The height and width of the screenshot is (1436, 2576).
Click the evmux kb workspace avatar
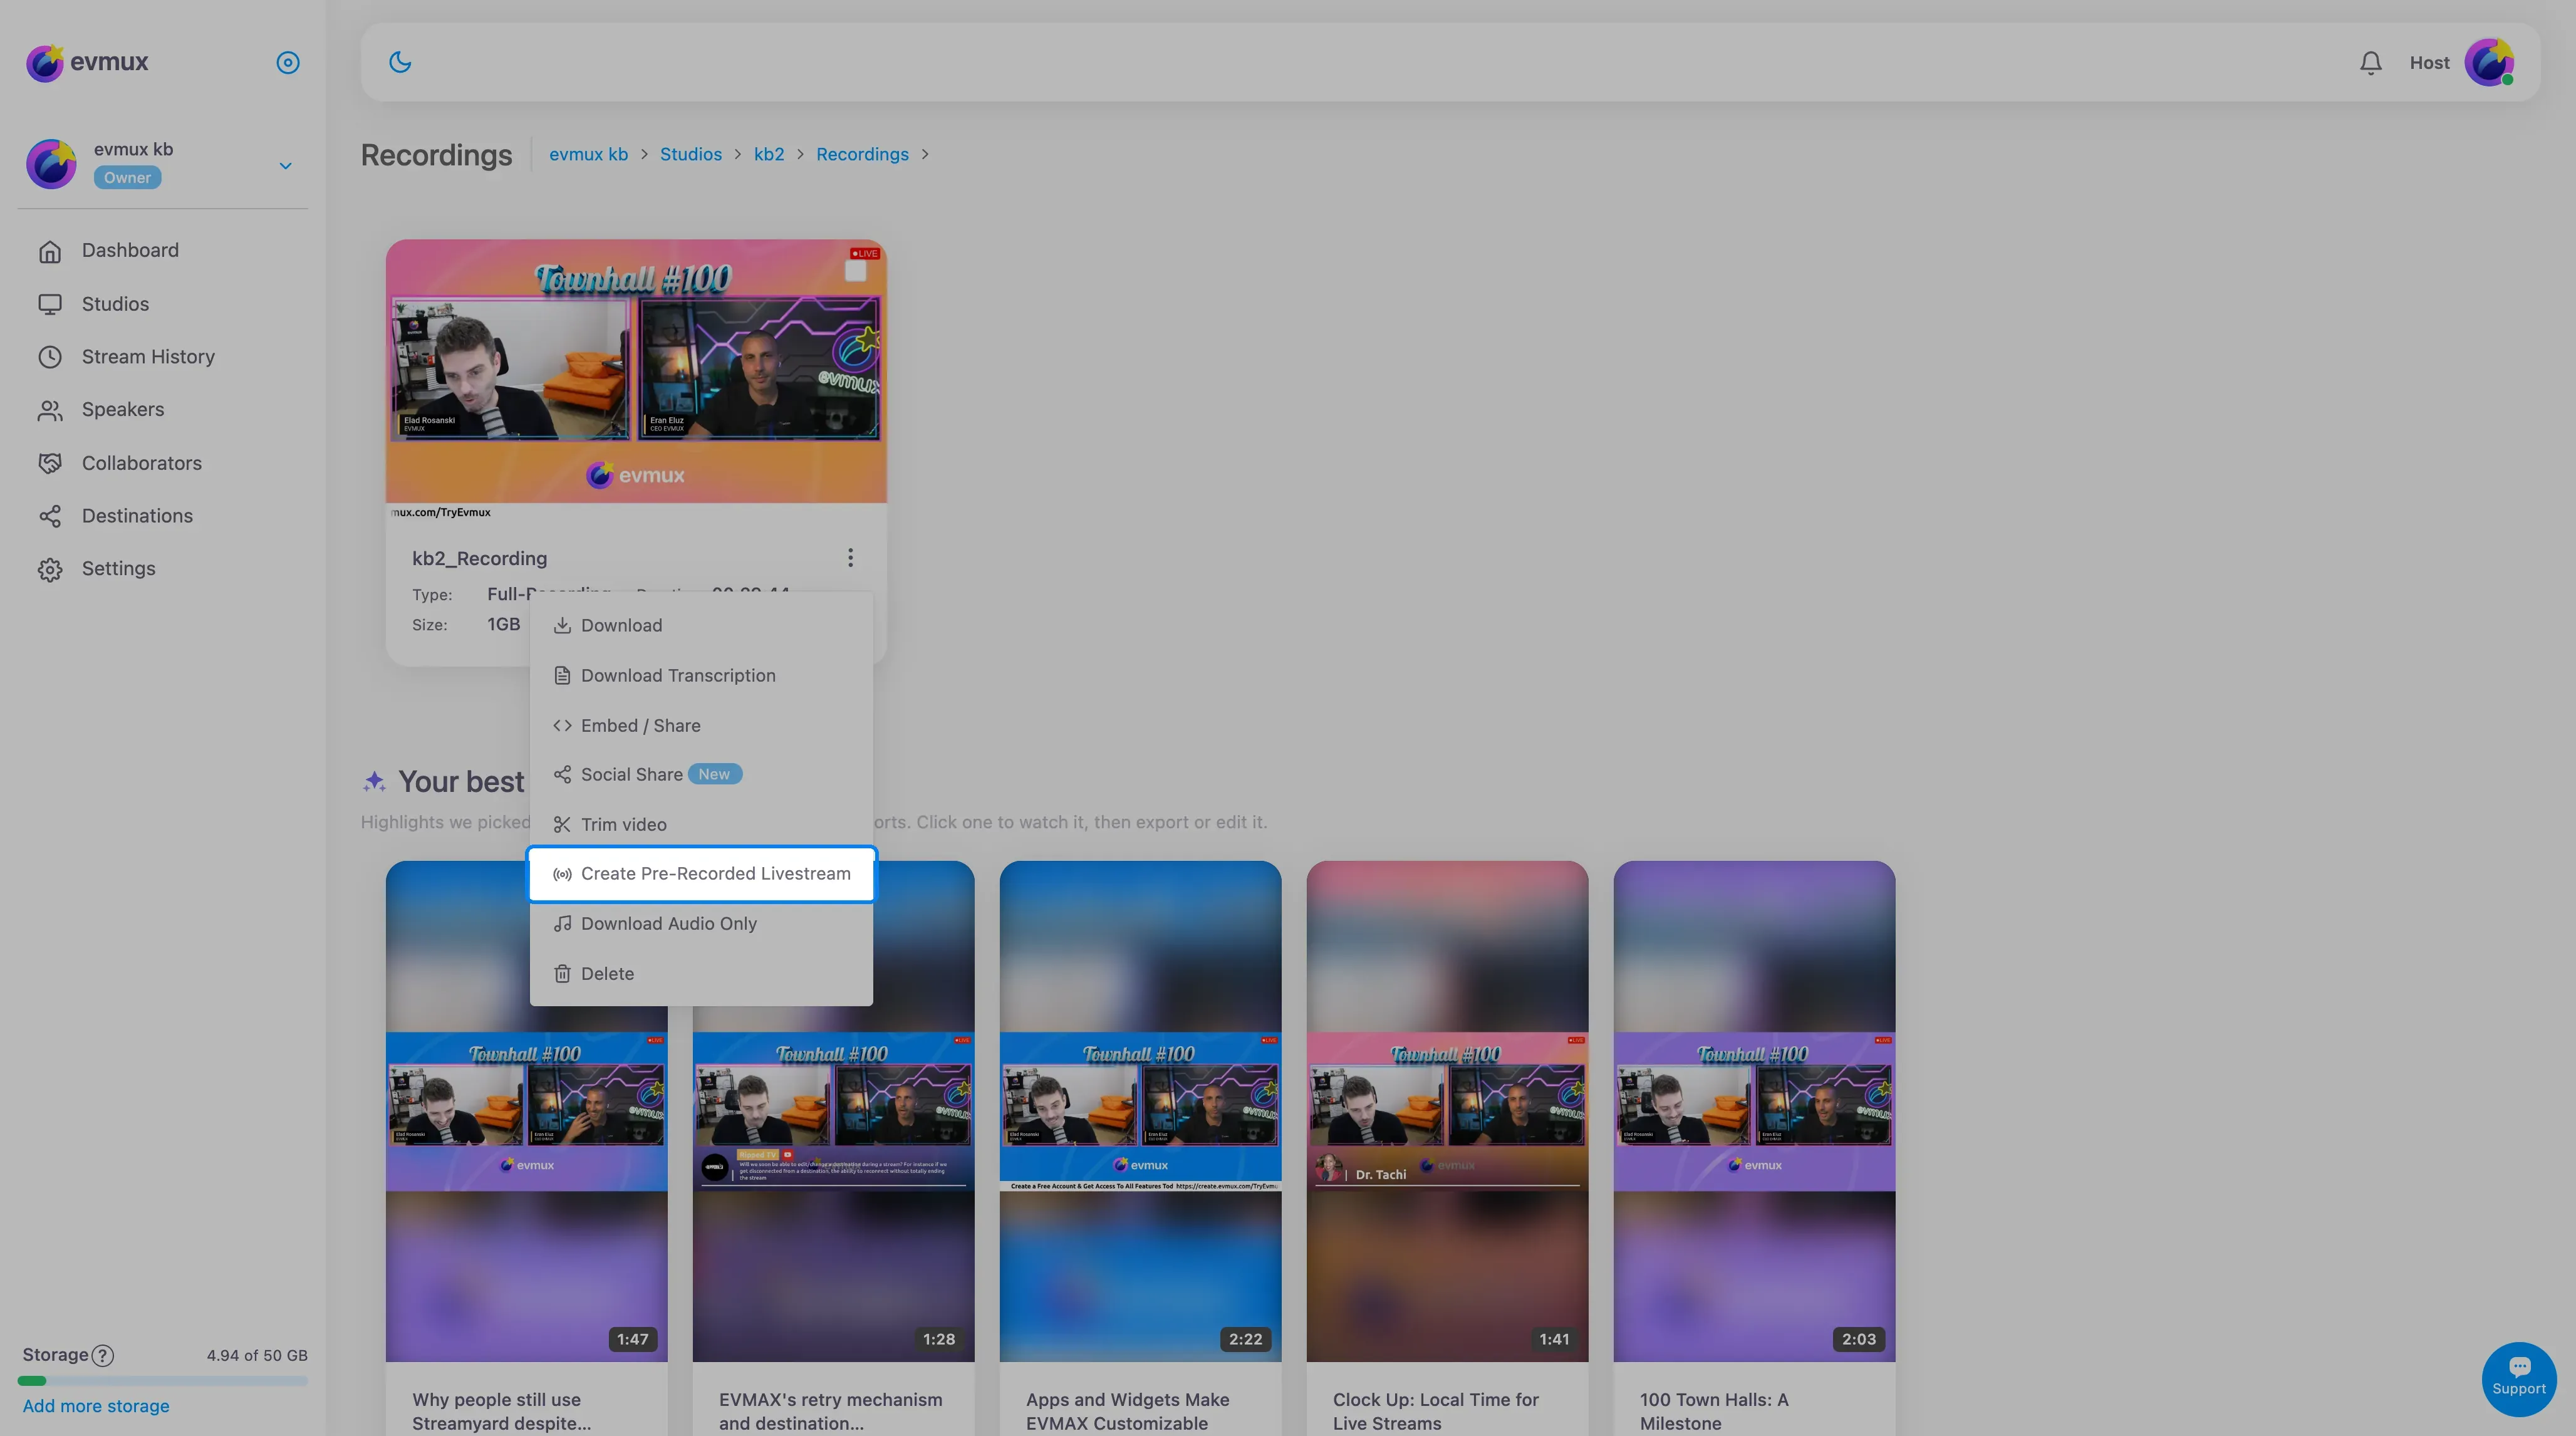[x=51, y=164]
